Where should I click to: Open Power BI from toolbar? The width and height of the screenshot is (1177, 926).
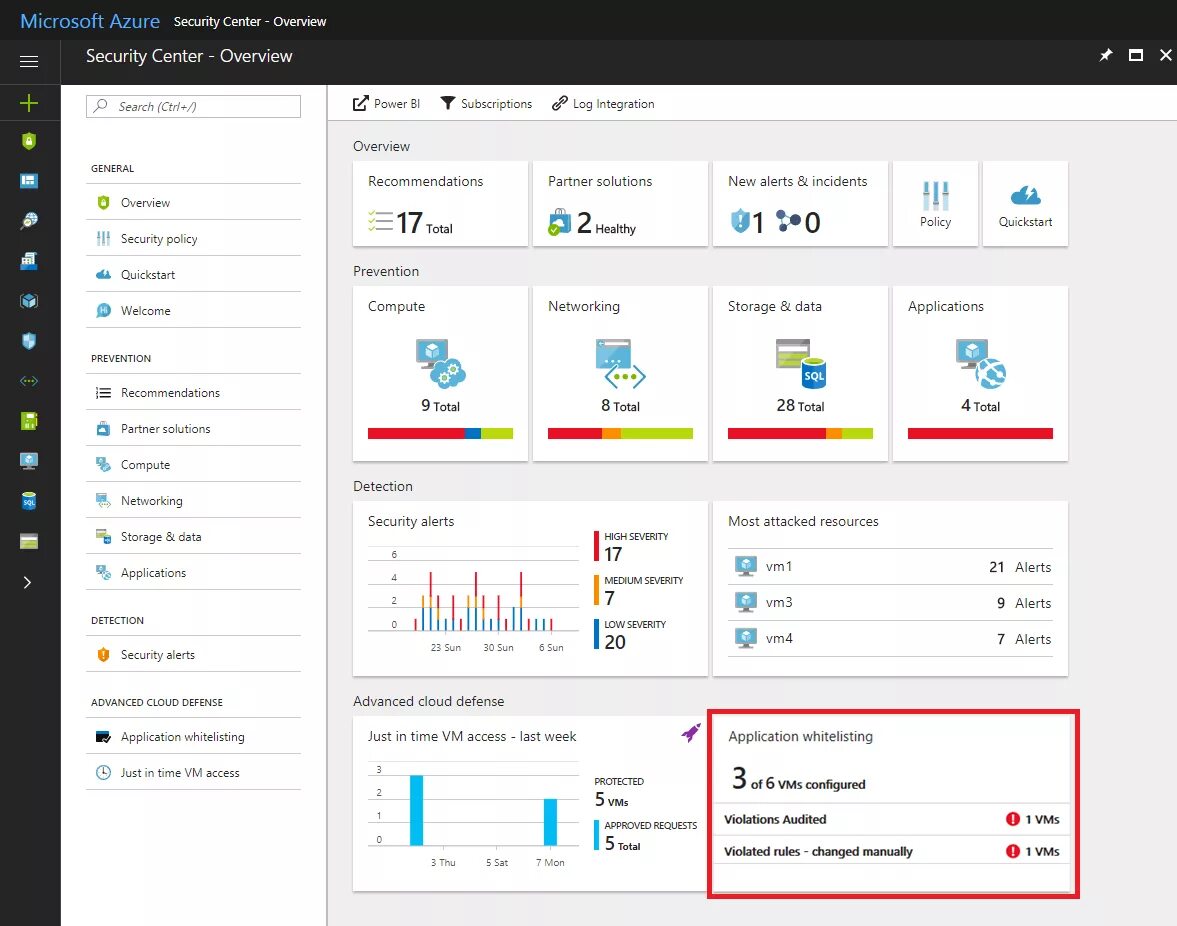387,104
